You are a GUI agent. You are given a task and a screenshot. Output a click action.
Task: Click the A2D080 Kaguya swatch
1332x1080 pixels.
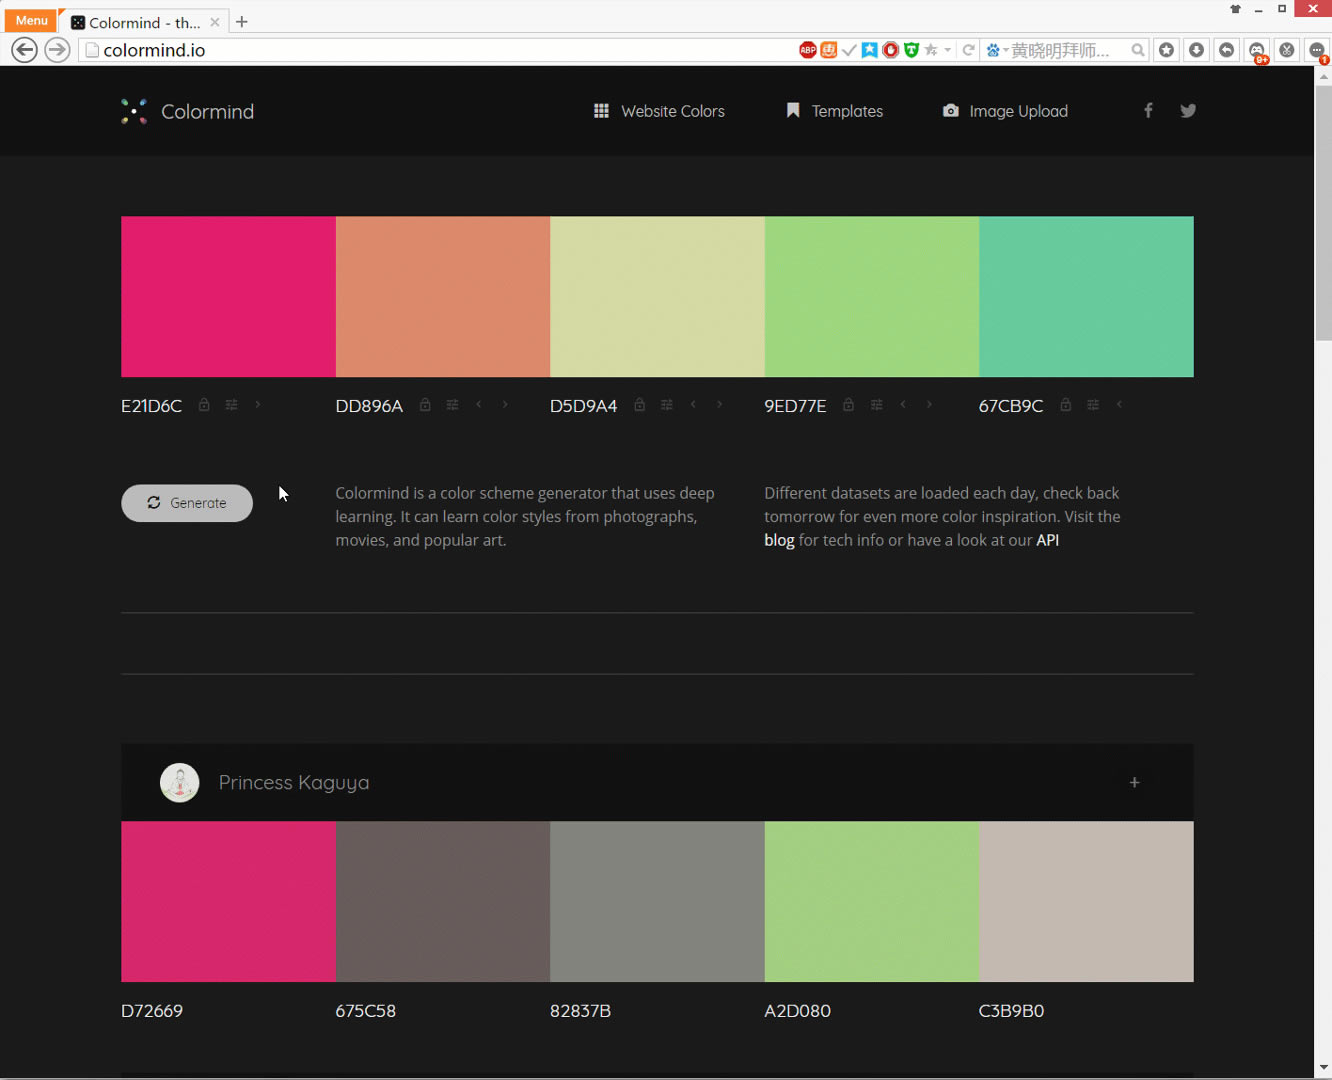coord(872,902)
